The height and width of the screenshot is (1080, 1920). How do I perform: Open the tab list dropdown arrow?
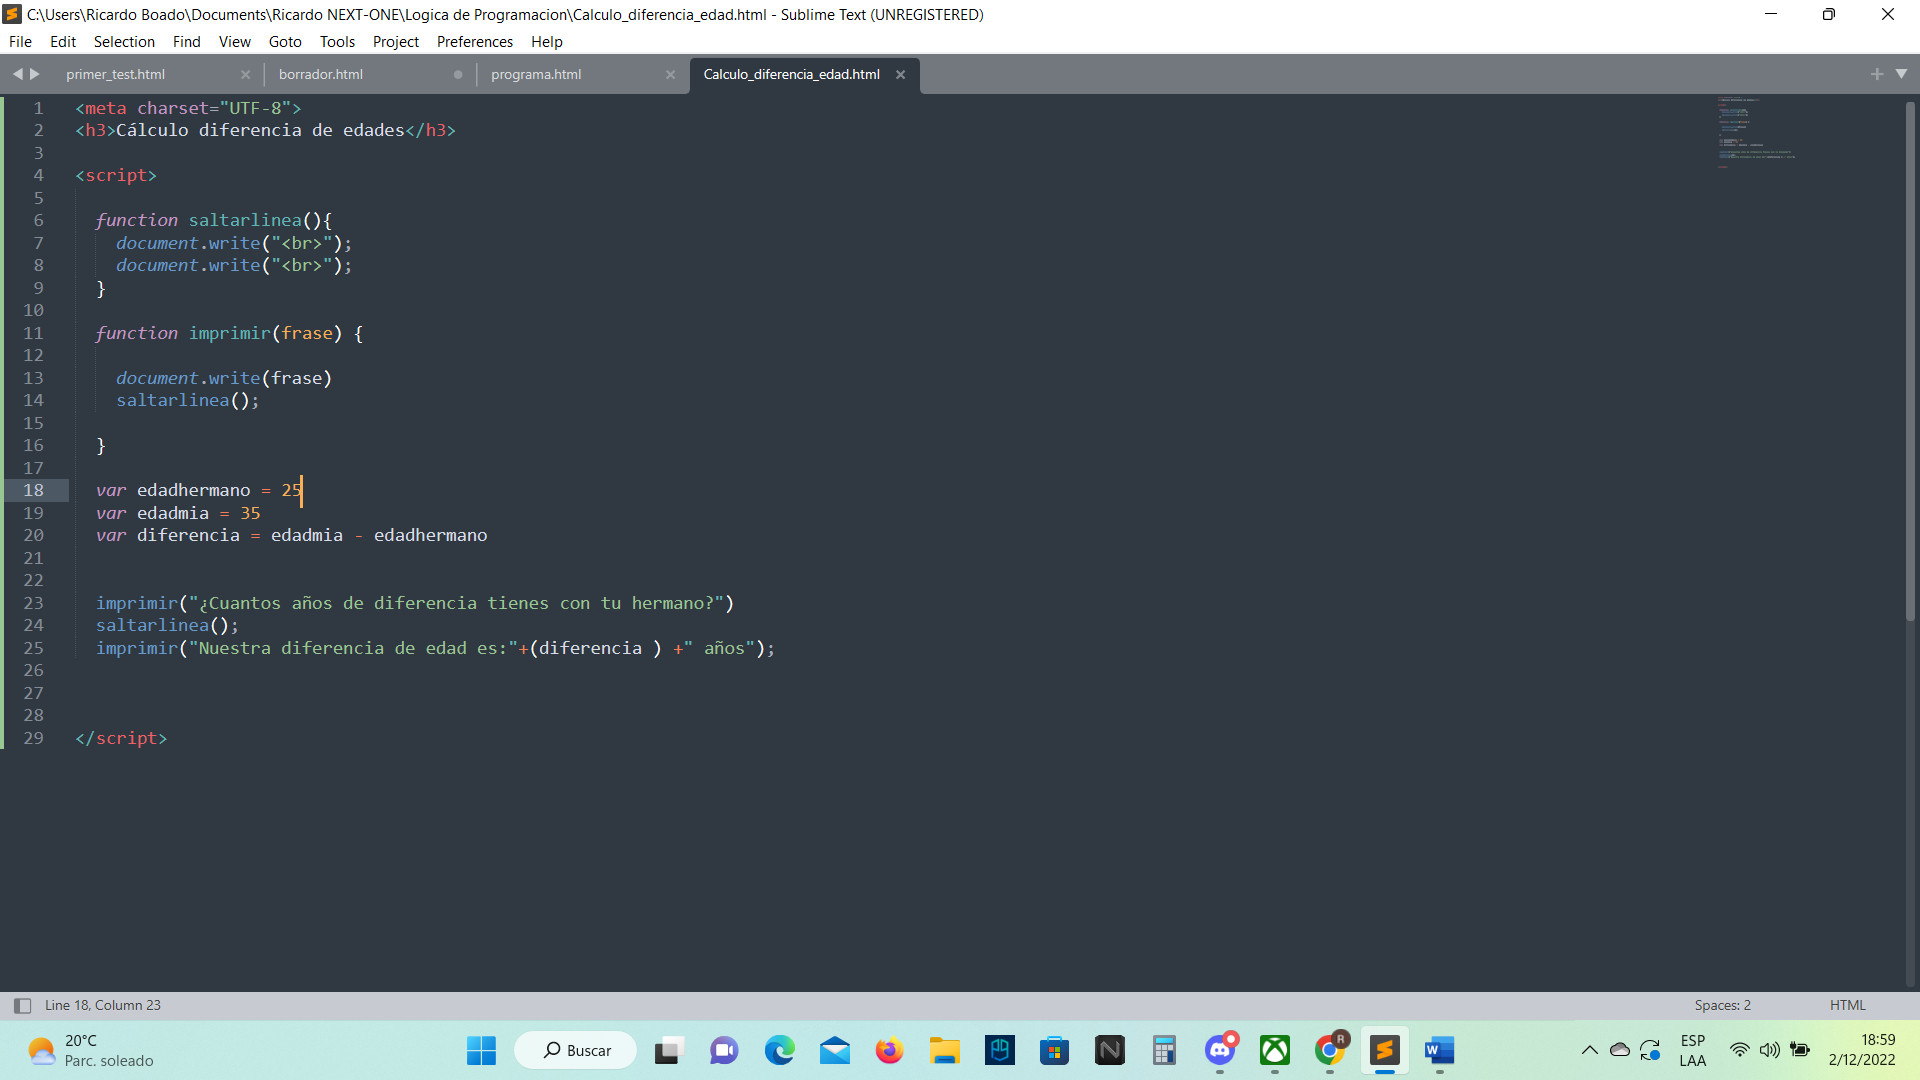(1901, 74)
